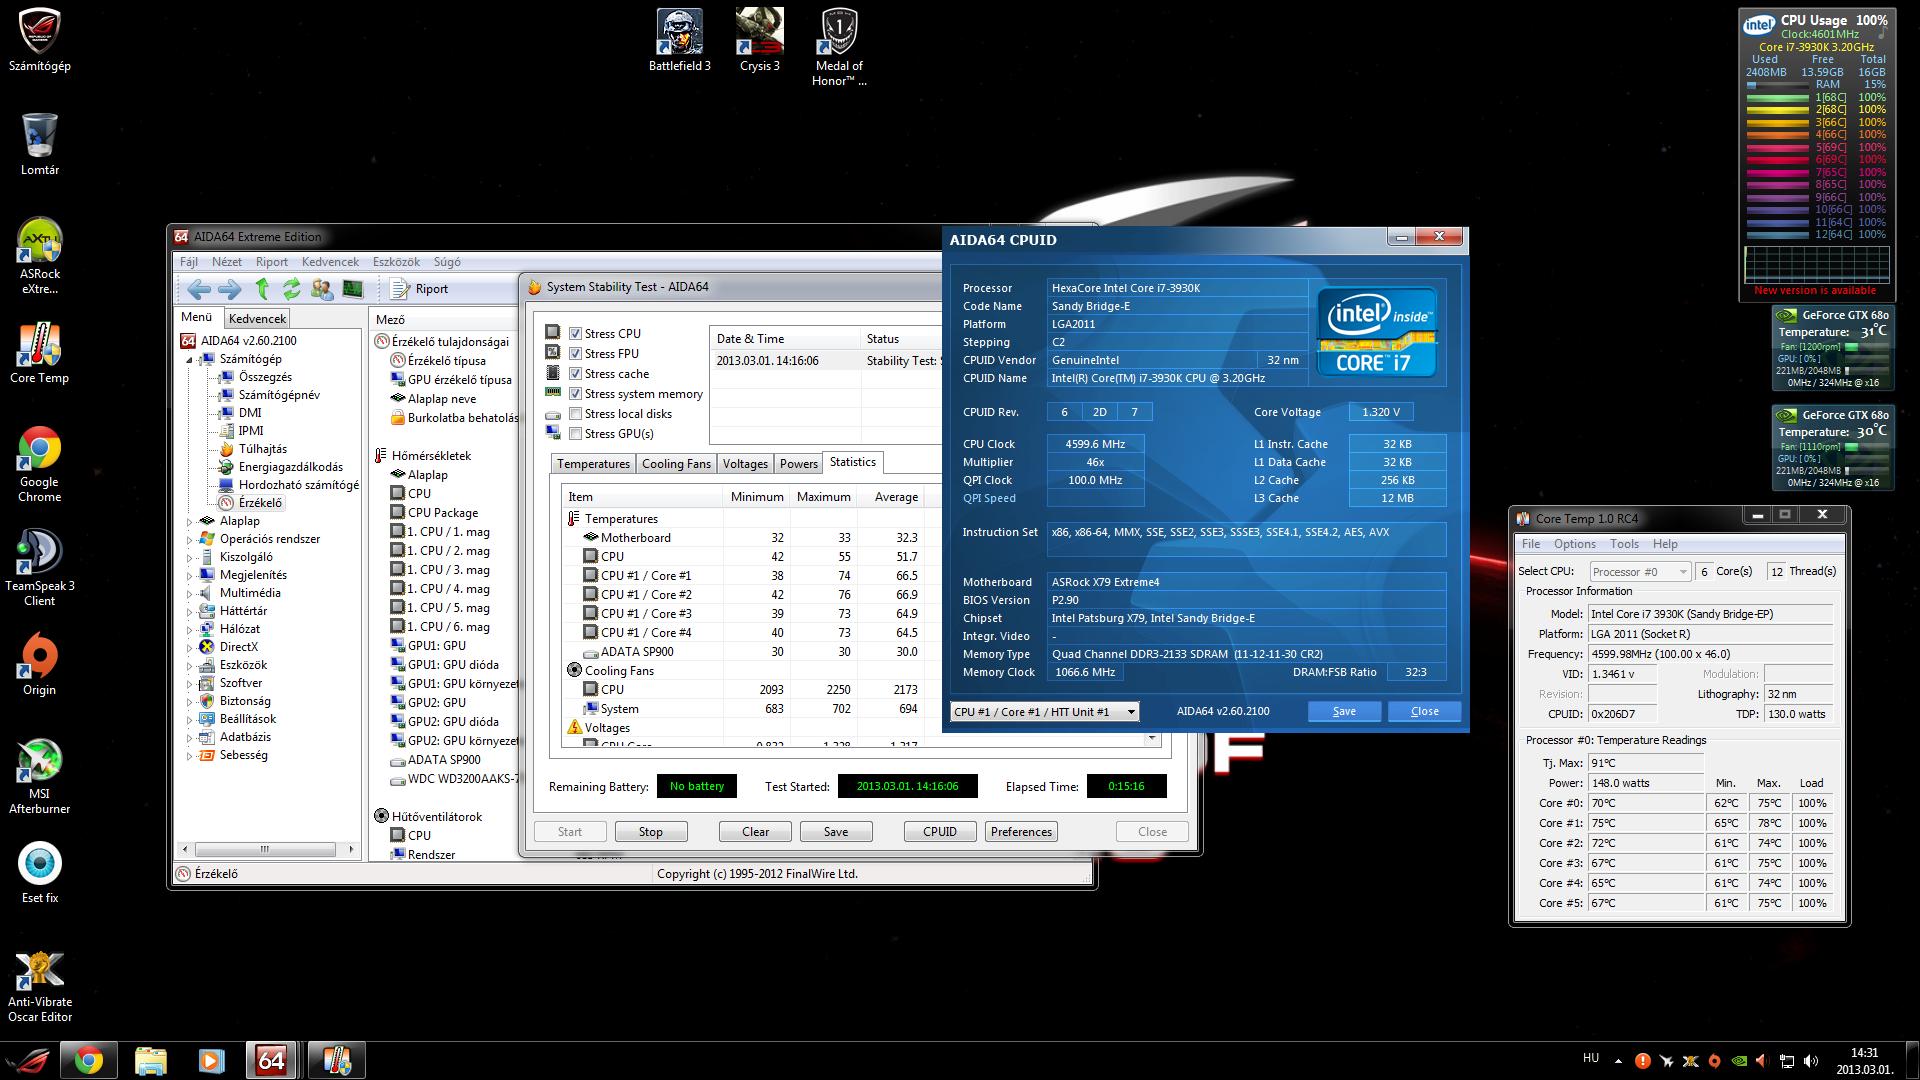
Task: Open MSI Afterburner desktop icon
Action: pyautogui.click(x=40, y=777)
